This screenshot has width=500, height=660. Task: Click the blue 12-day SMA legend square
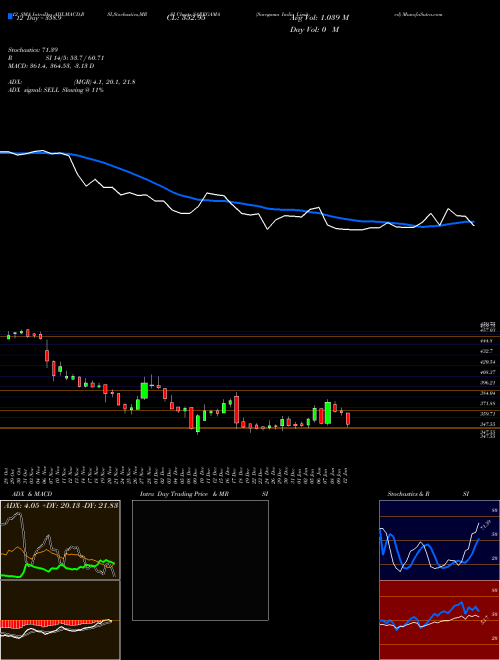(x=11, y=16)
